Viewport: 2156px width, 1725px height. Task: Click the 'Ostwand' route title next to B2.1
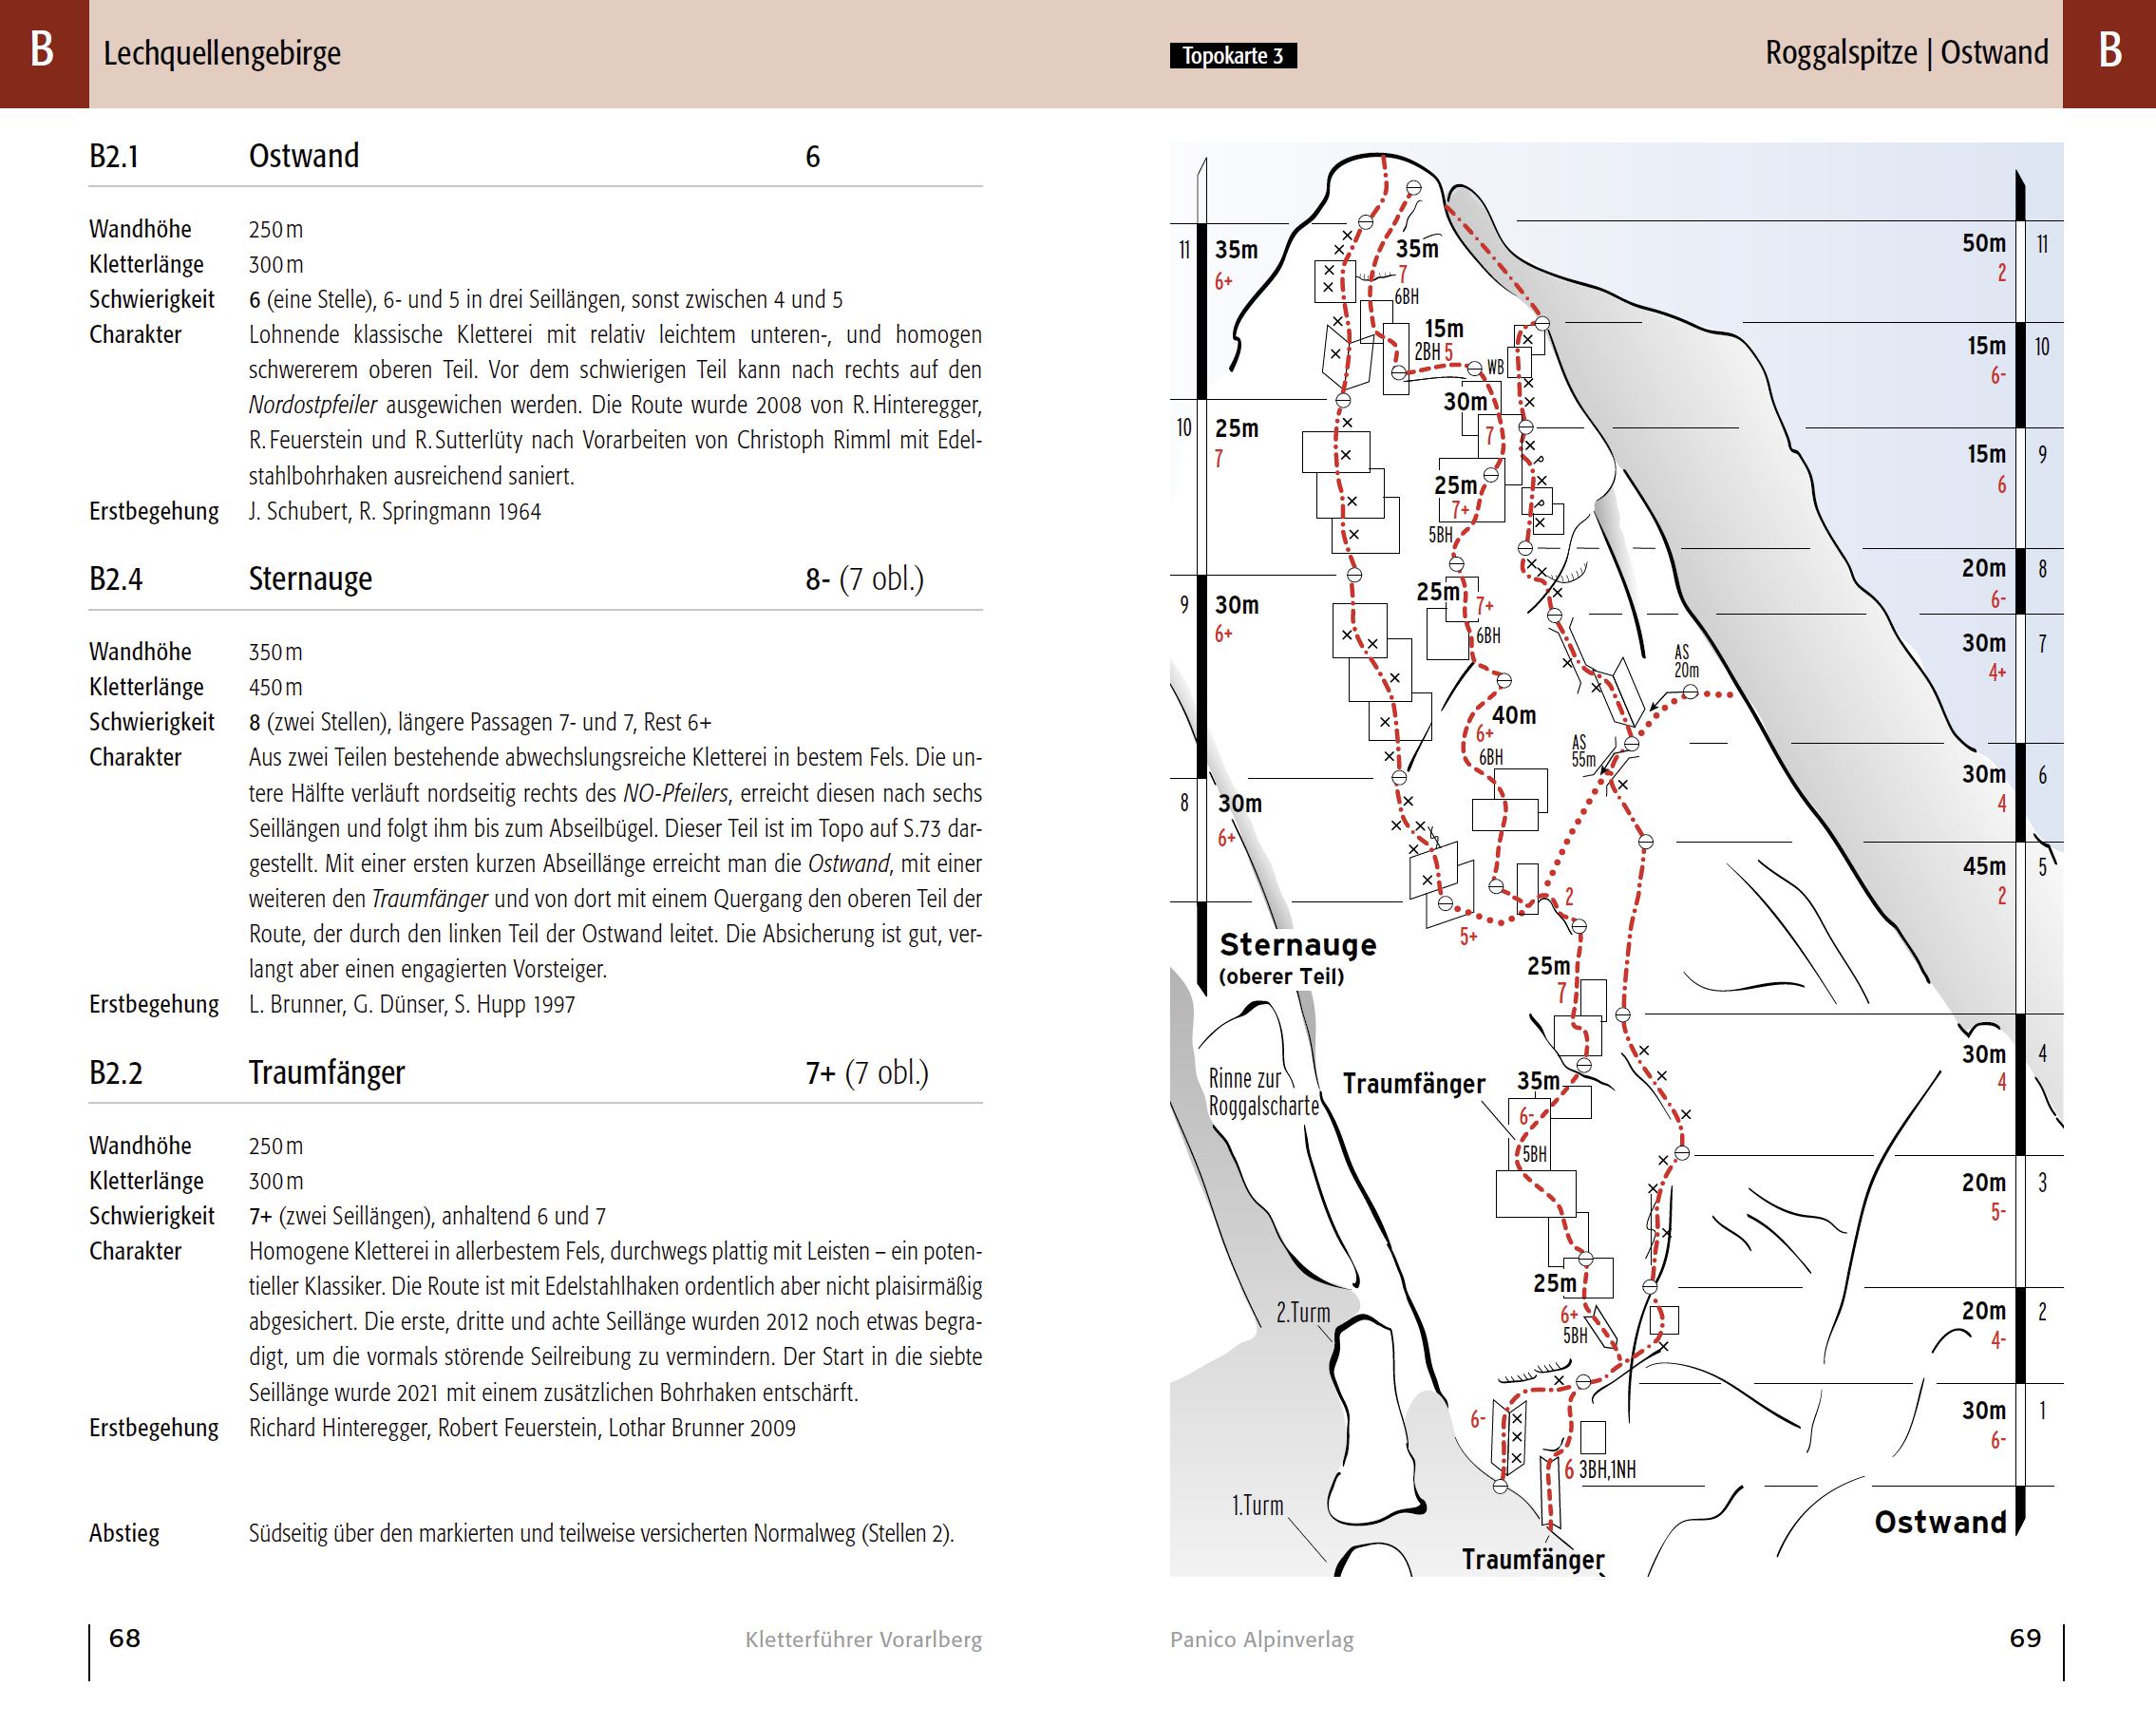(304, 156)
